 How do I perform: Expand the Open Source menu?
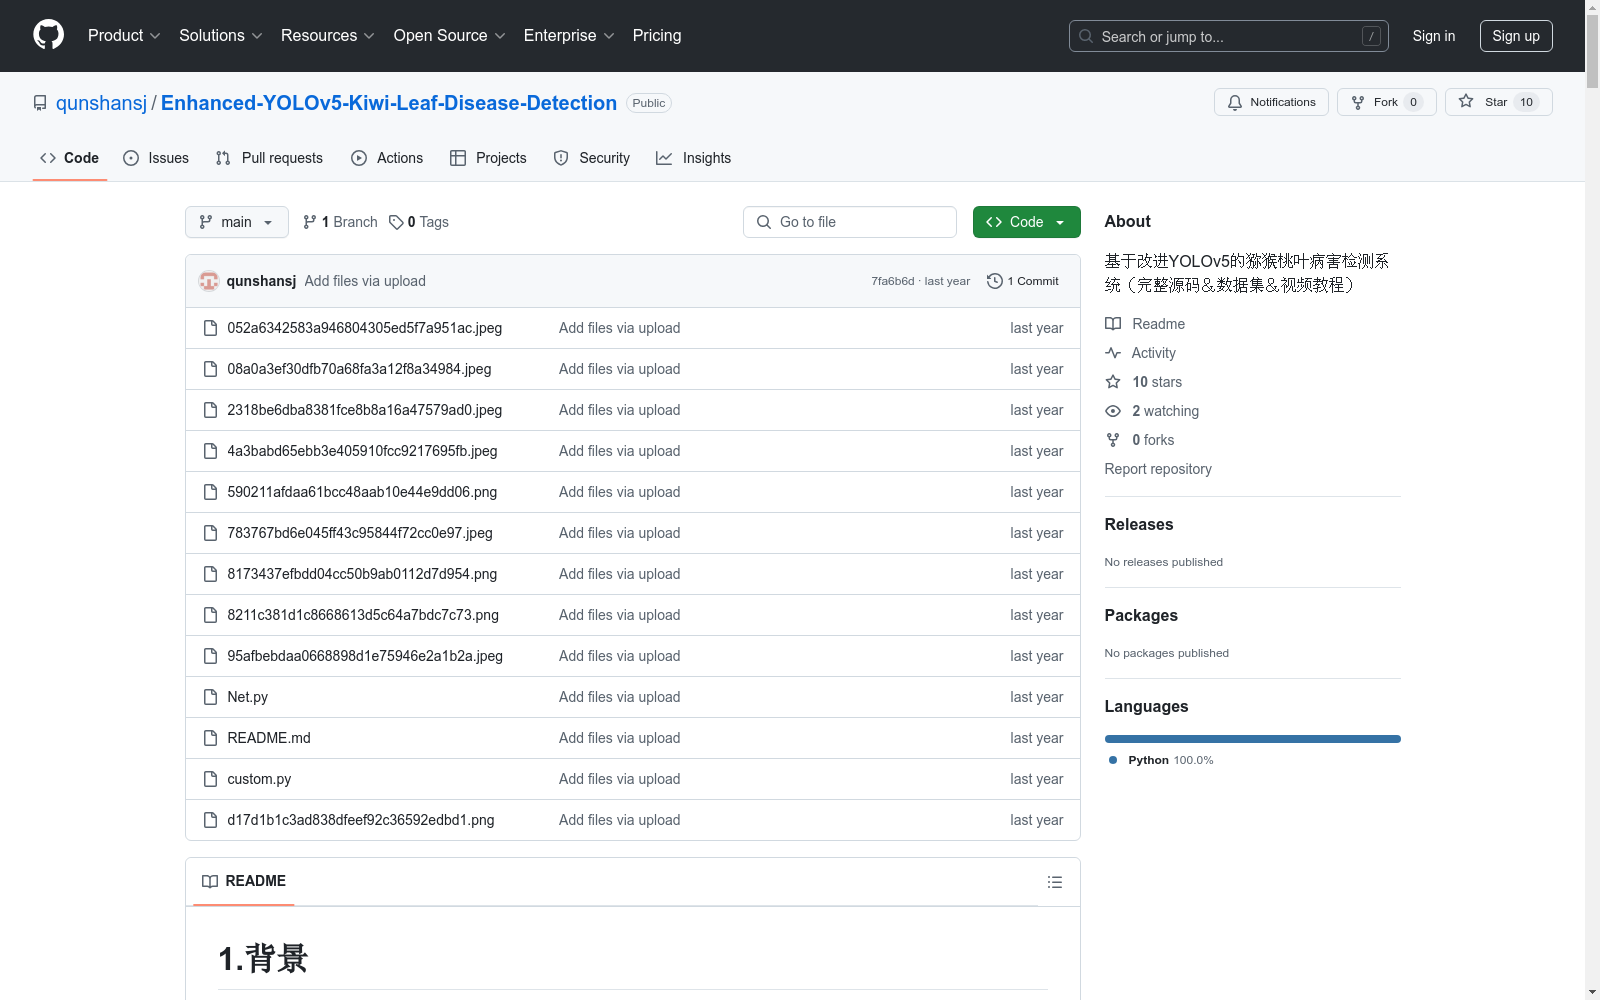point(450,36)
